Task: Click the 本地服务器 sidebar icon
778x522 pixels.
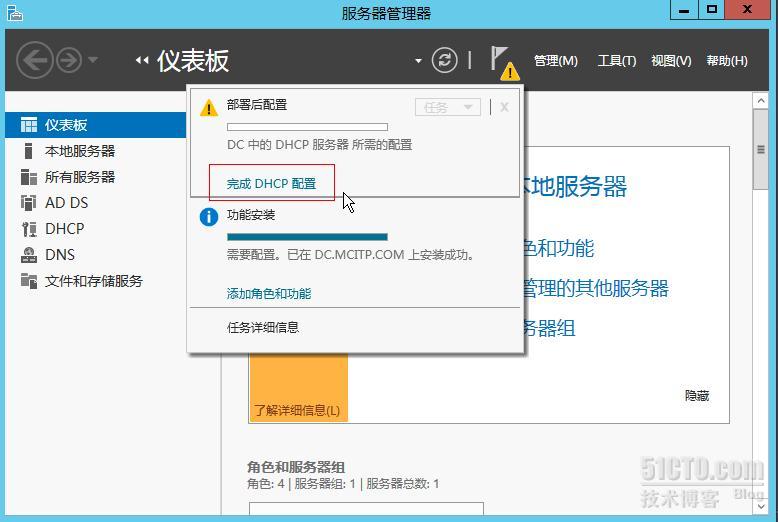Action: pos(28,150)
